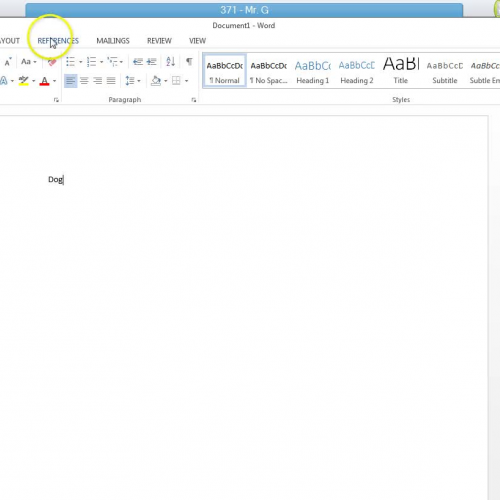Click the line and paragraph spacing icon
Viewport: 500px width, 500px height.
click(130, 81)
